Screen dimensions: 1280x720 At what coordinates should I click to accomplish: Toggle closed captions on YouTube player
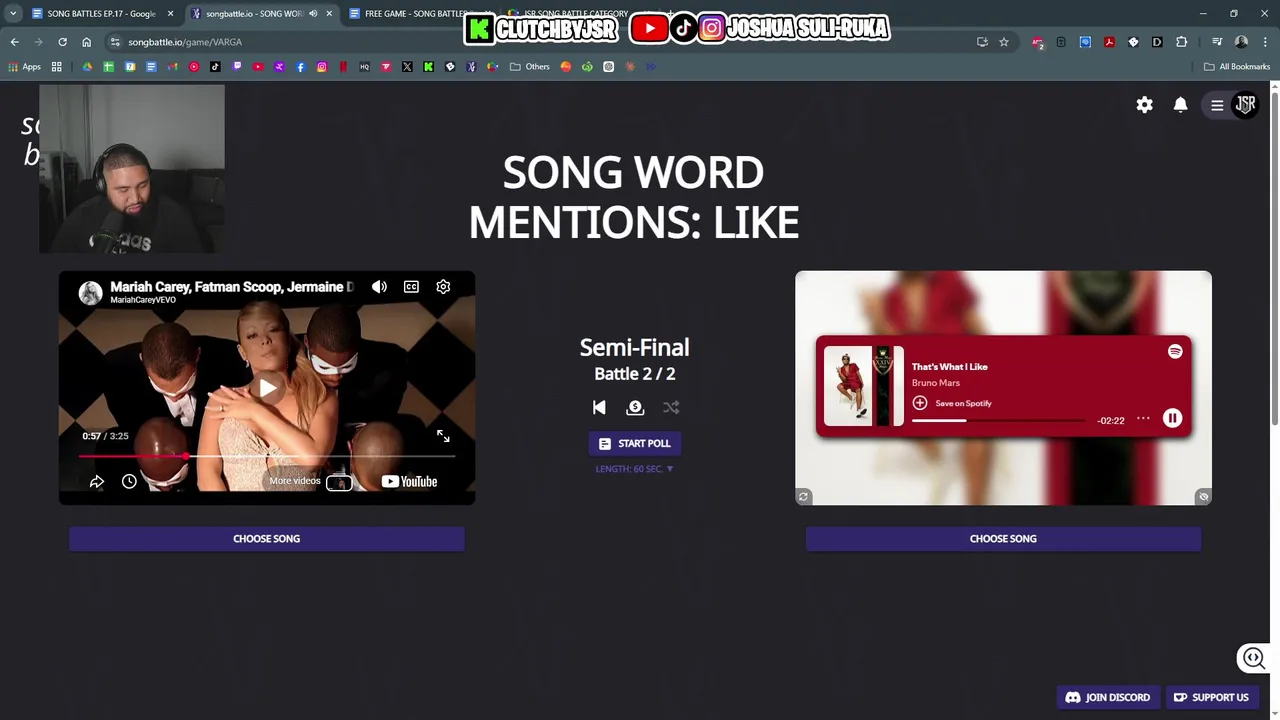pyautogui.click(x=411, y=287)
